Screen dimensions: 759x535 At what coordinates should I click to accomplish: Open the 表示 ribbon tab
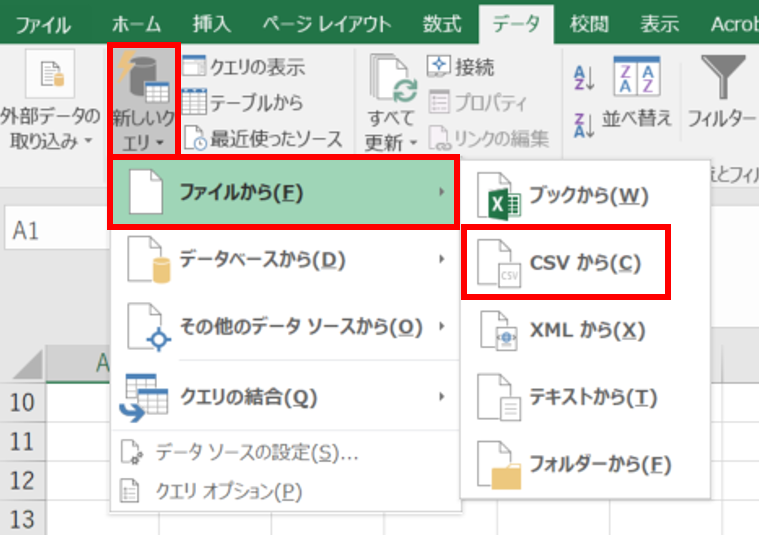coord(660,24)
